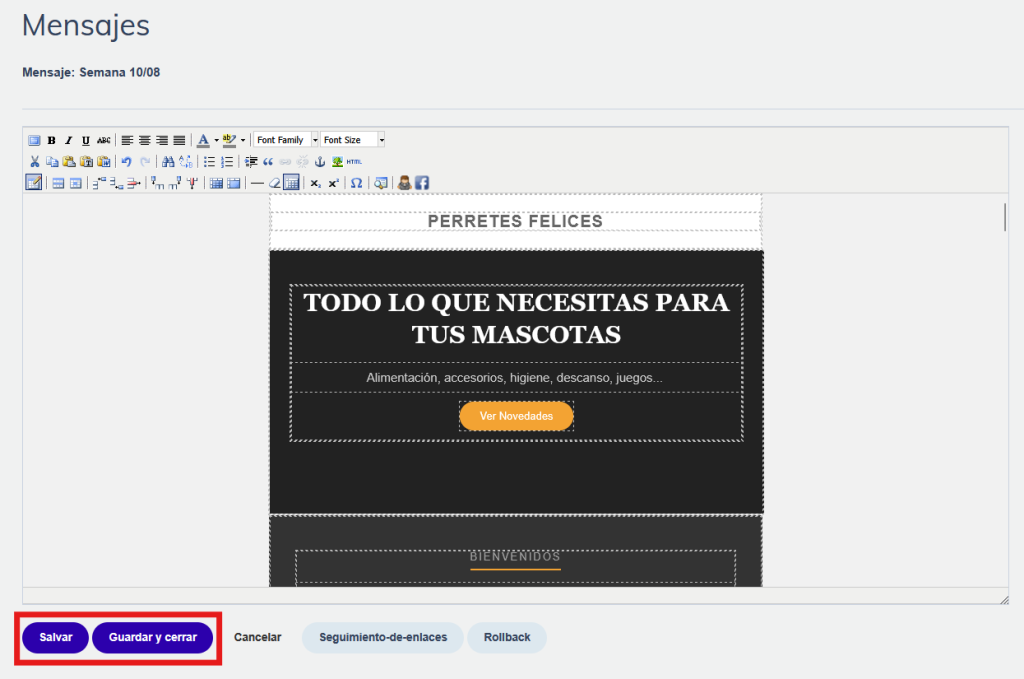Insert an anchor
Viewport: 1024px width, 679px height.
coord(320,161)
